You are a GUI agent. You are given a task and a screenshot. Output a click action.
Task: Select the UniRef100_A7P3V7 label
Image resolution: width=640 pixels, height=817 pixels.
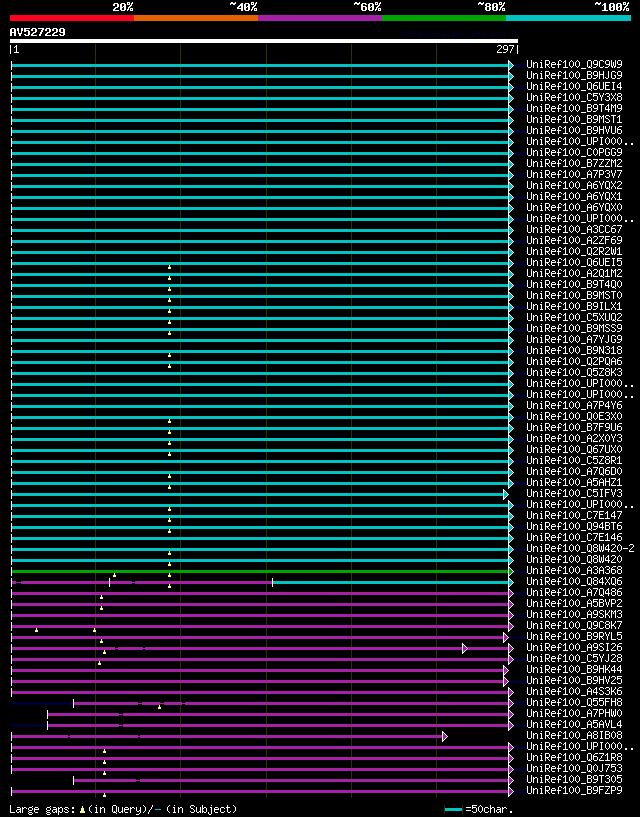(x=574, y=175)
